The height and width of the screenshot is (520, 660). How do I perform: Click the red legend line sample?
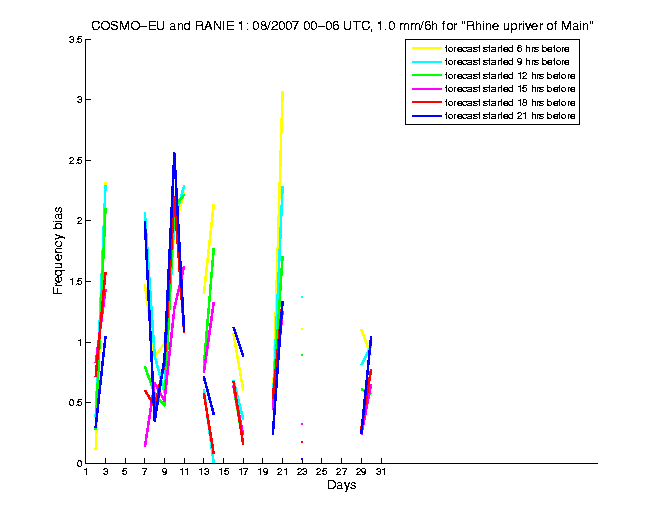click(x=427, y=102)
